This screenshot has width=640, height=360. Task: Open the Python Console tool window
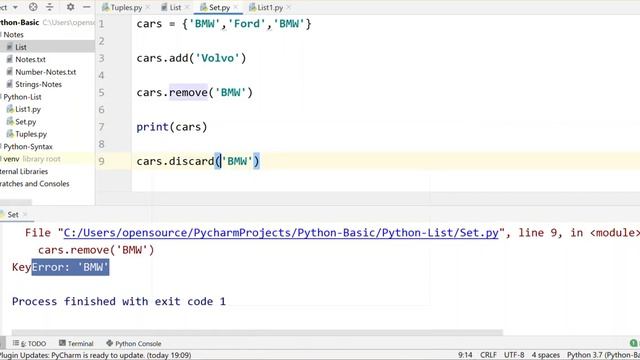click(134, 344)
